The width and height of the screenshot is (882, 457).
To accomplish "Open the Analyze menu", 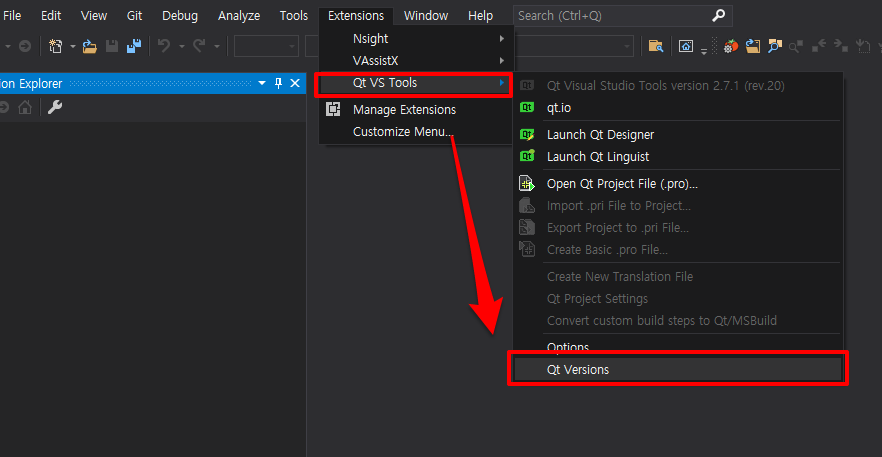I will pos(239,16).
